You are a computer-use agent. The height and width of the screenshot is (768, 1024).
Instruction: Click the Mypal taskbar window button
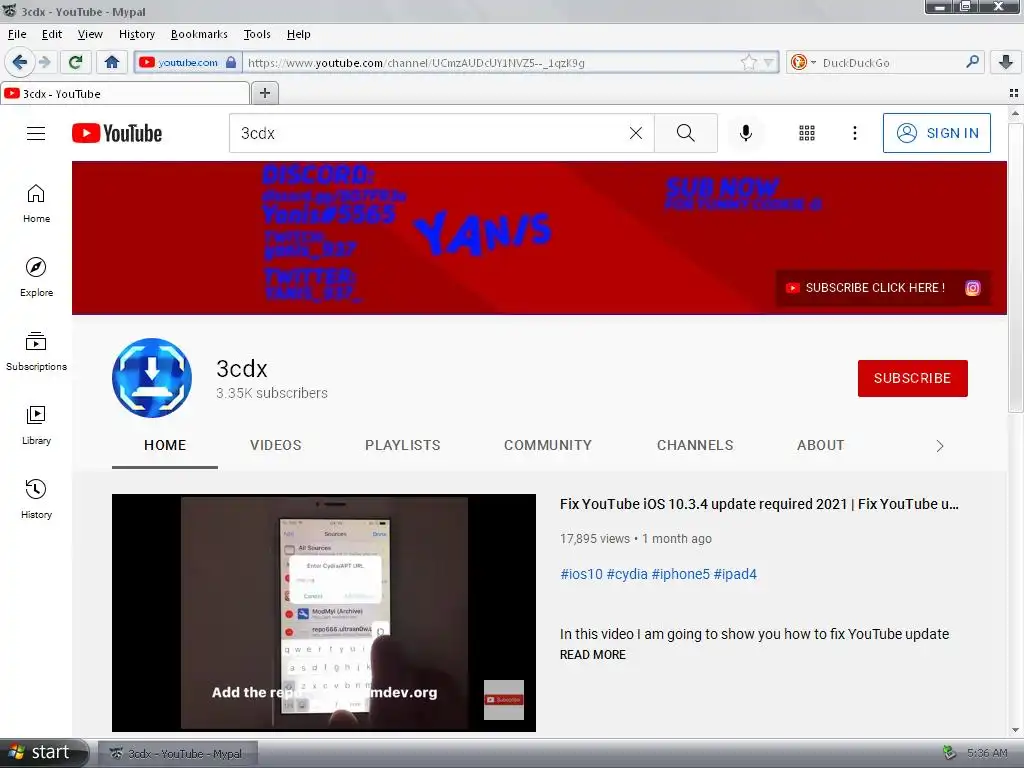(x=178, y=754)
